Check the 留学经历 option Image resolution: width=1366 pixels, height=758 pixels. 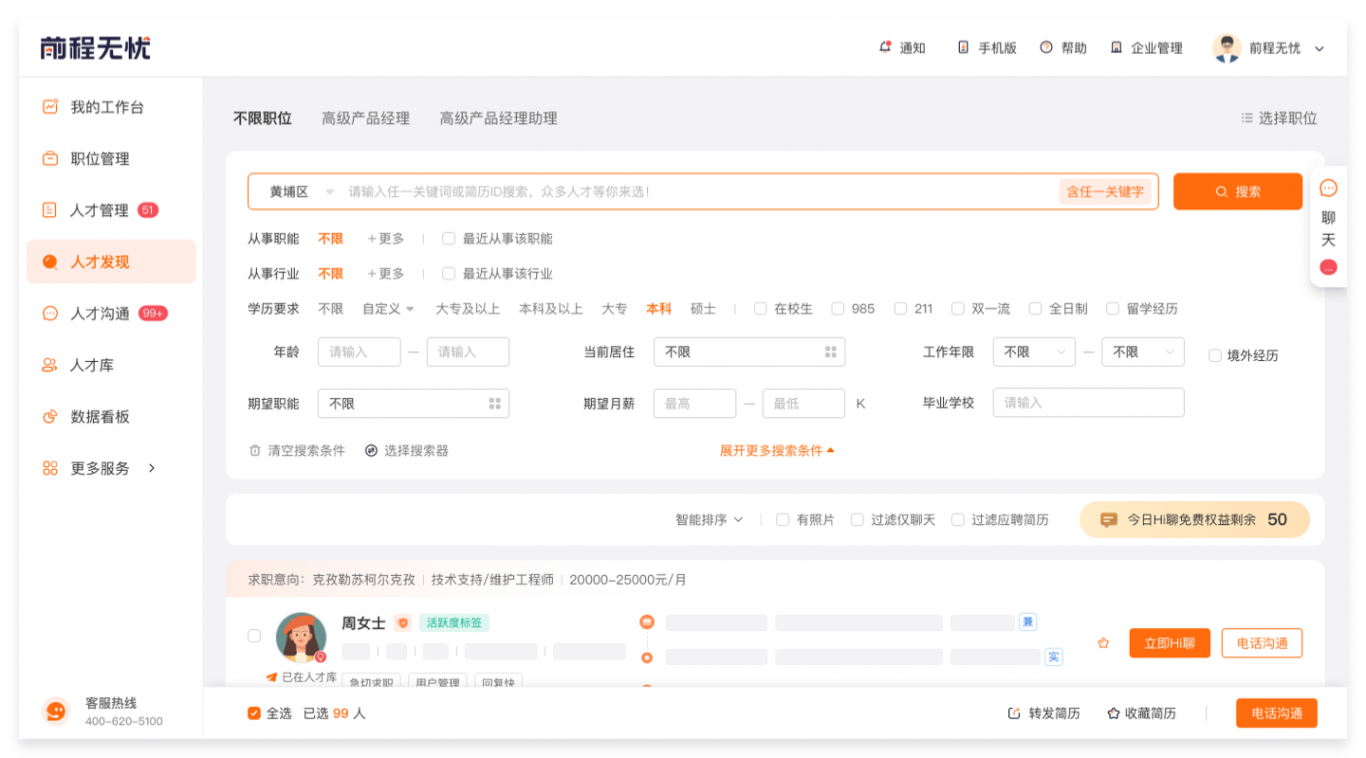[x=1112, y=309]
